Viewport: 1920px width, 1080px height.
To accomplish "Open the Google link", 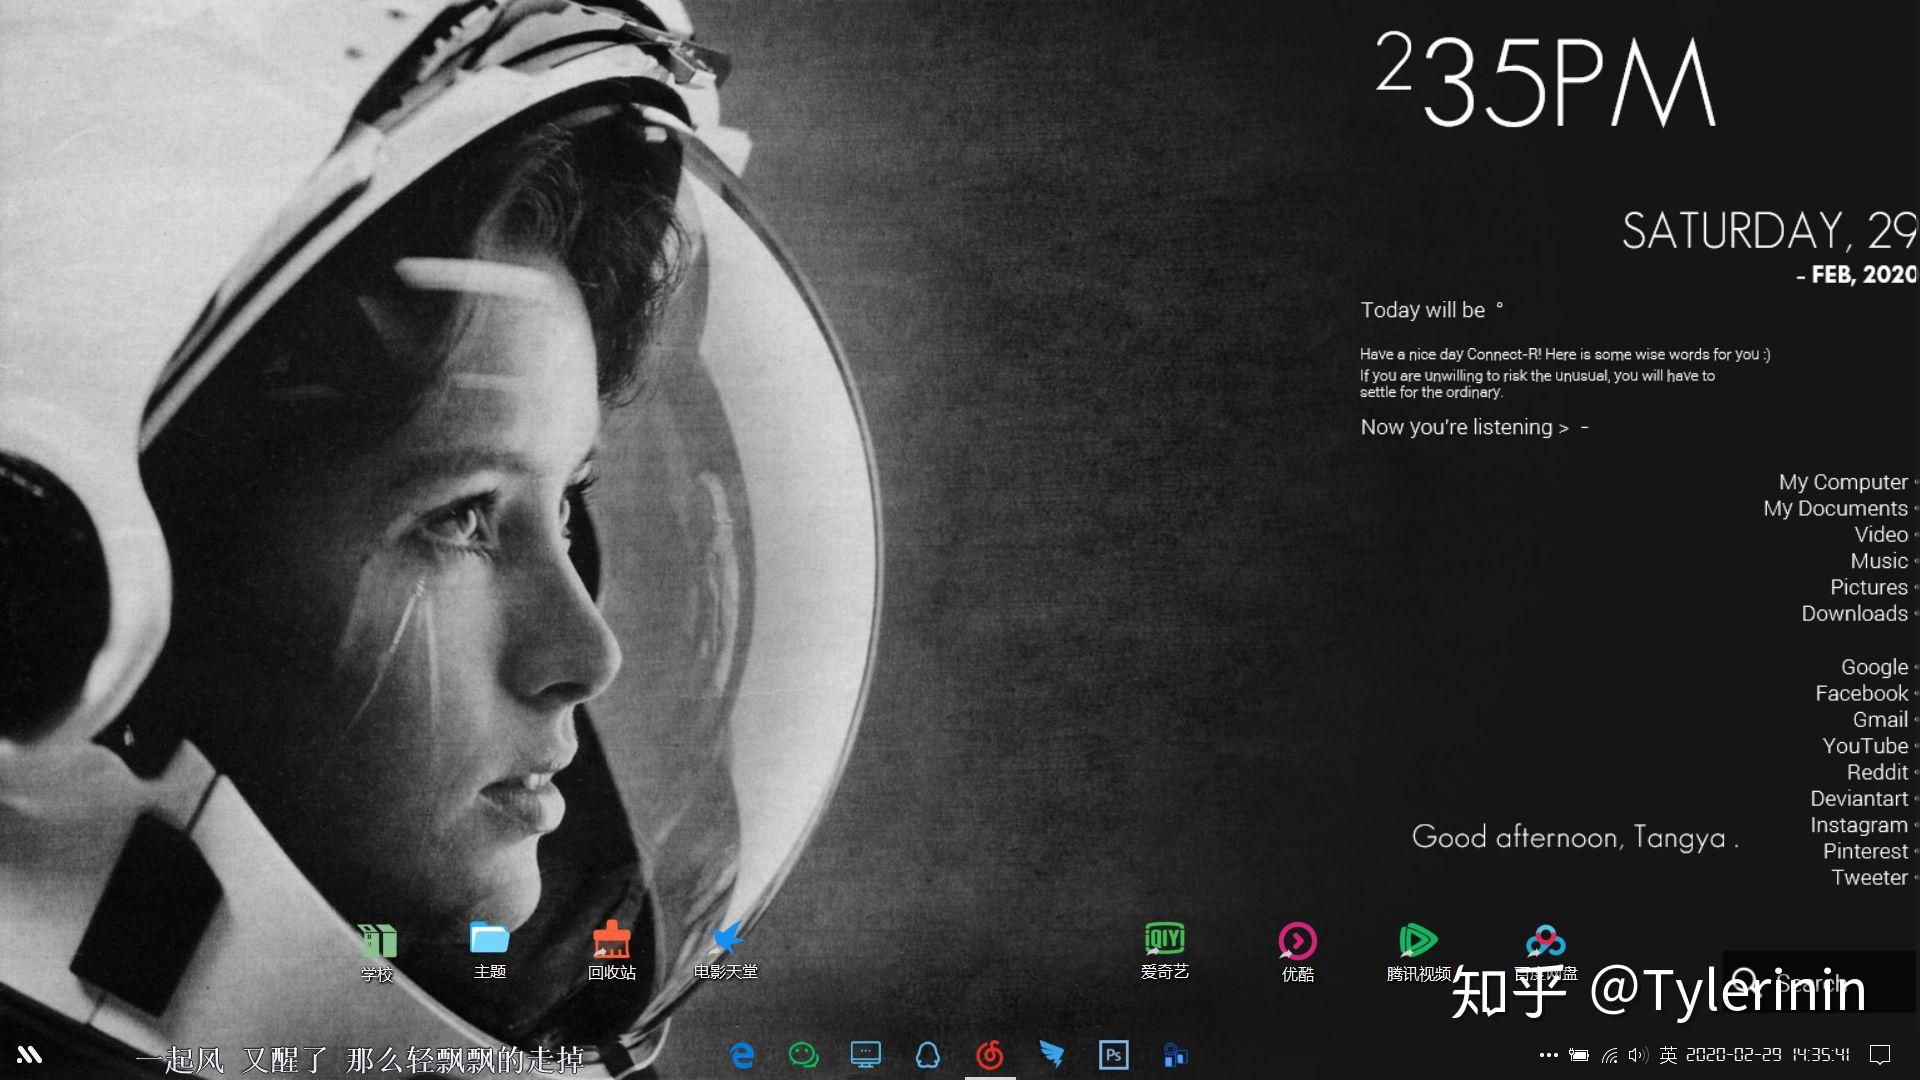I will [1875, 667].
